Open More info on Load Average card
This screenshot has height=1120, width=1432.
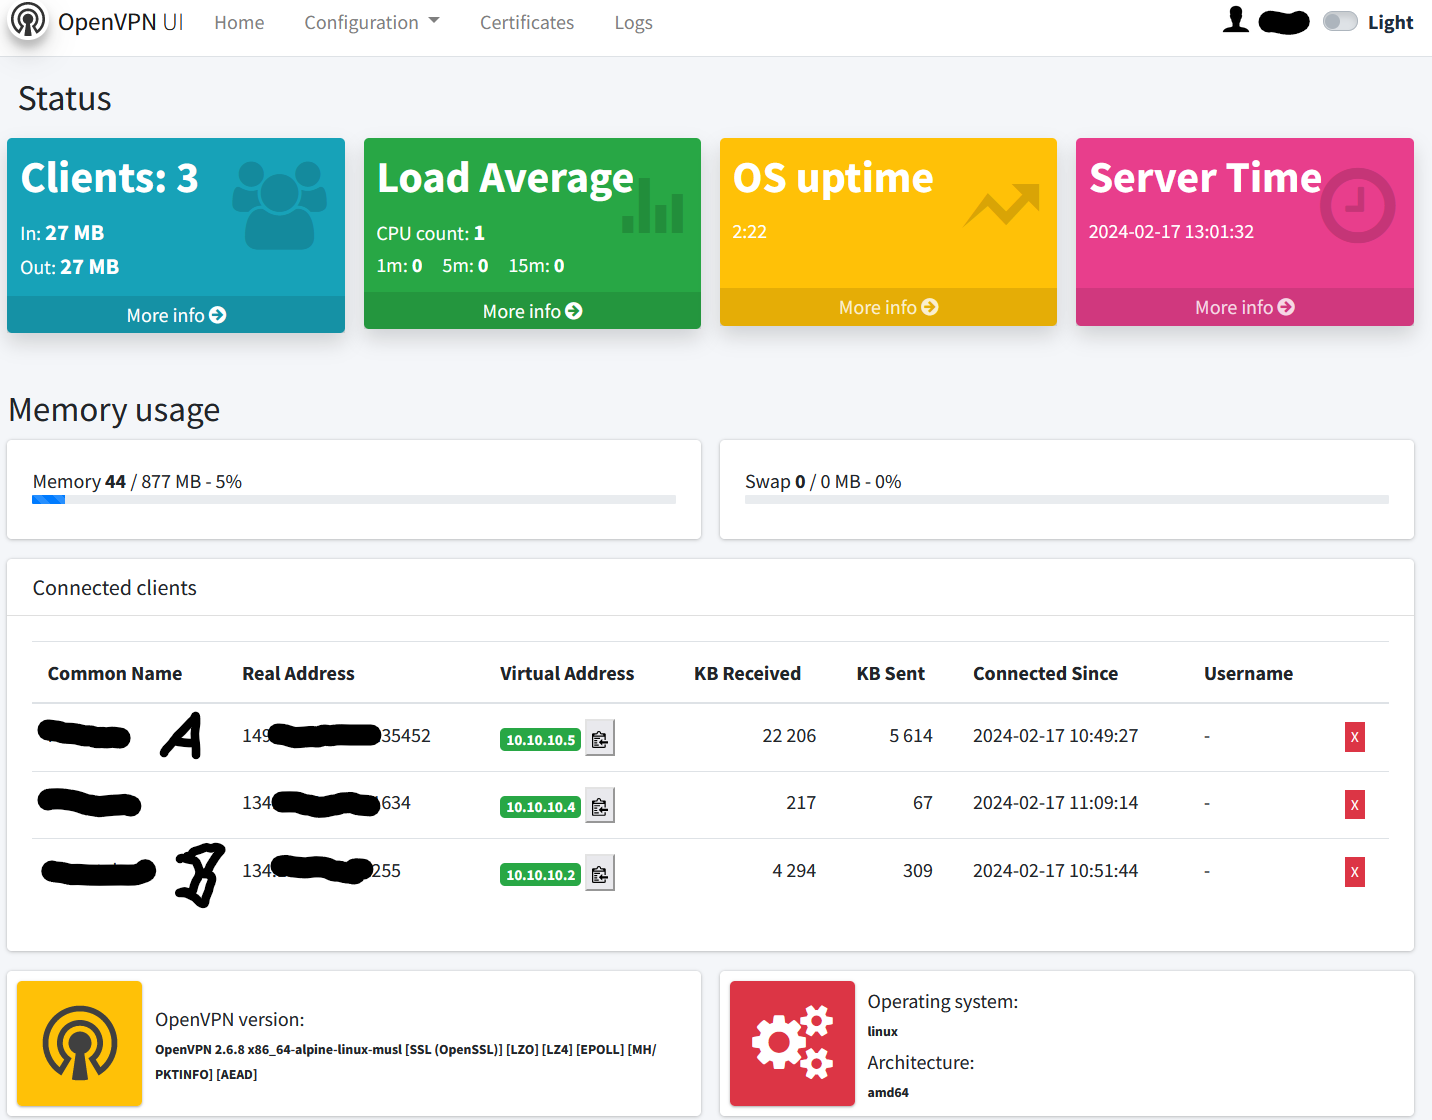[532, 311]
